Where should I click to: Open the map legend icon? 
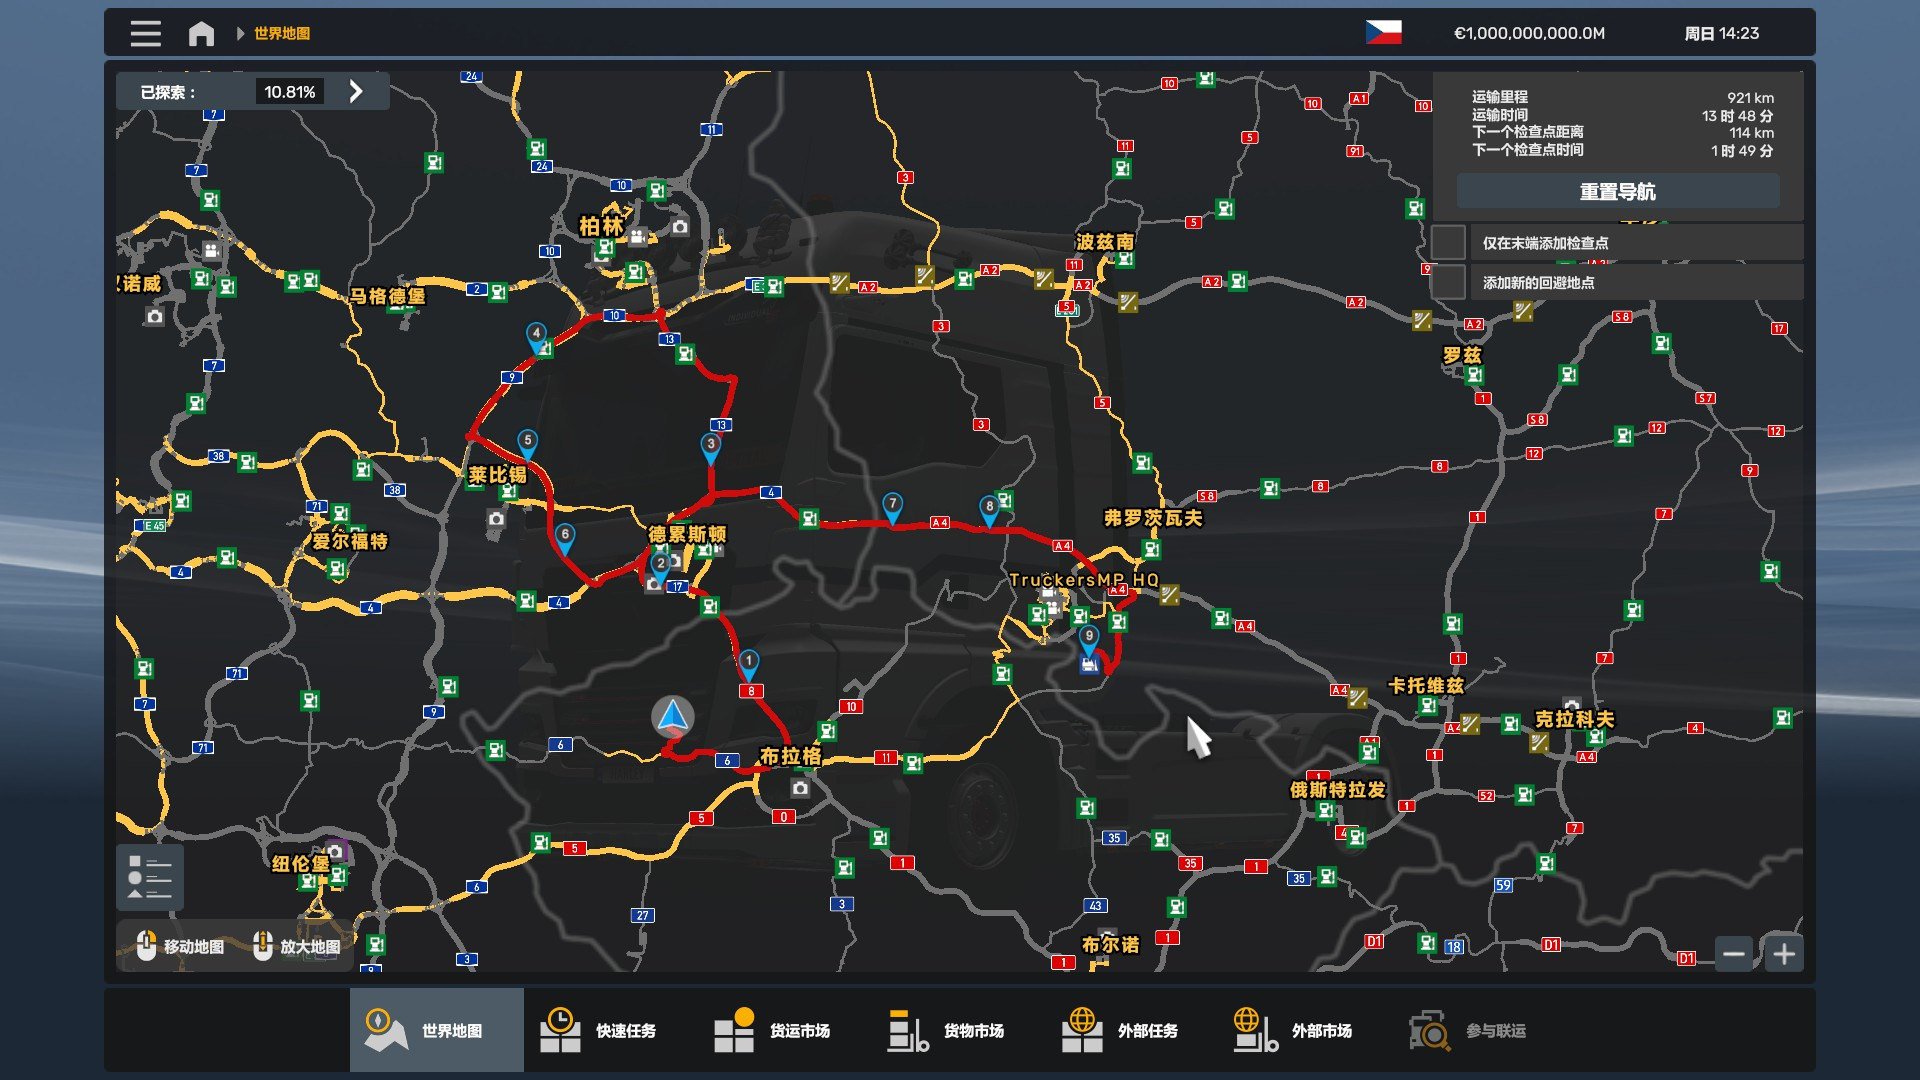(x=150, y=877)
